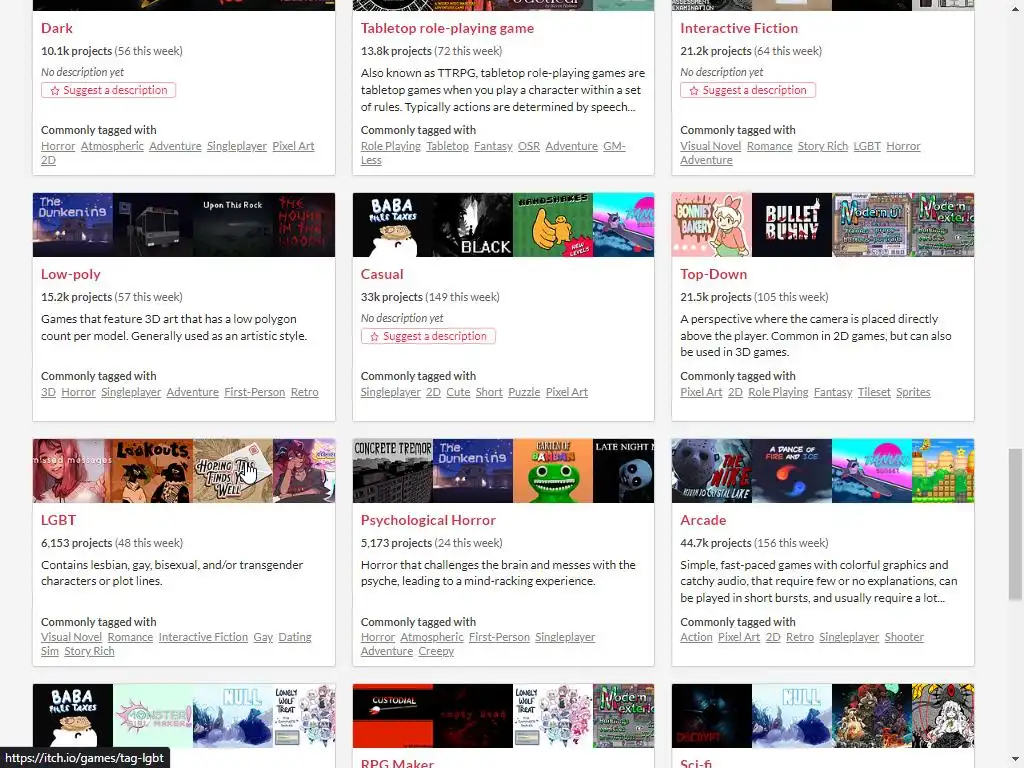
Task: Click Shooter tag under Arcade
Action: tap(904, 637)
